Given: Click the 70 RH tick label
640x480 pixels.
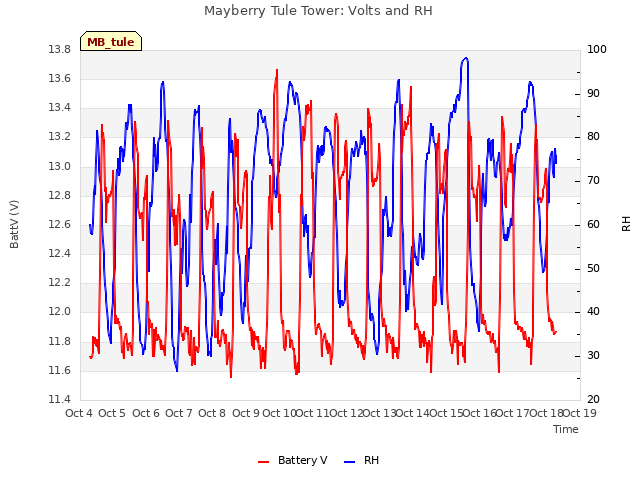Looking at the screenshot, I should click(593, 181).
